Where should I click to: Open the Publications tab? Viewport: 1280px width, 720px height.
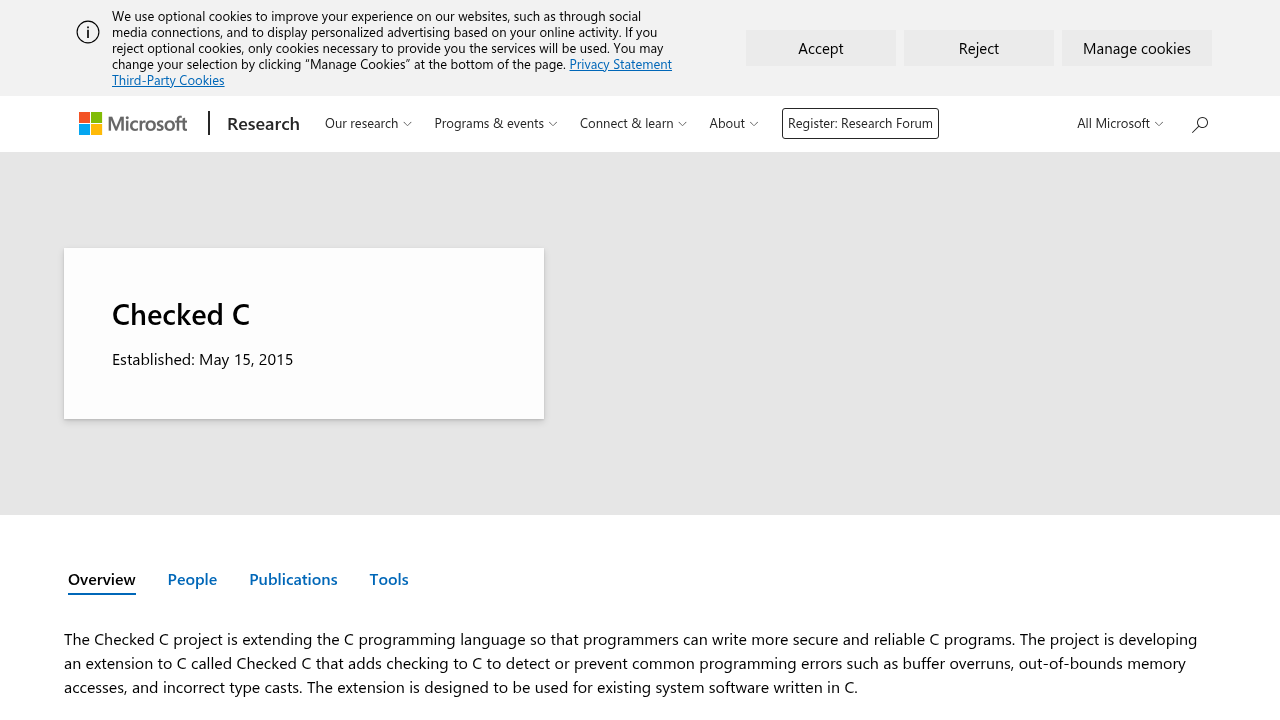pyautogui.click(x=293, y=580)
